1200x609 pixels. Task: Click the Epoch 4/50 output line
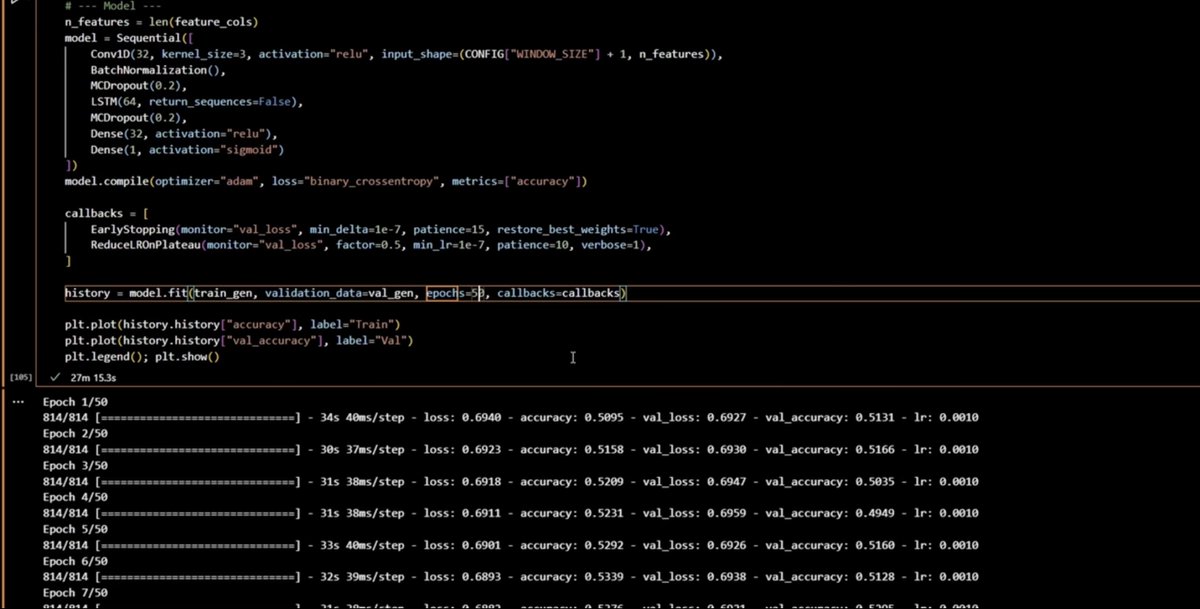pyautogui.click(x=74, y=497)
